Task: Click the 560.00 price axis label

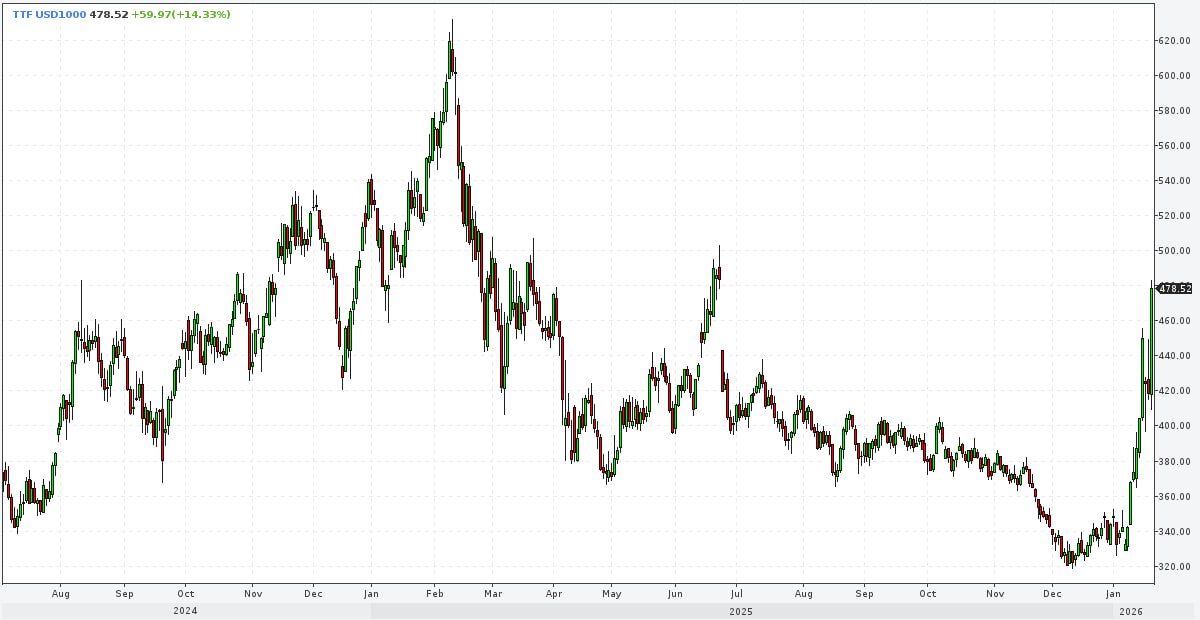Action: pyautogui.click(x=1174, y=146)
